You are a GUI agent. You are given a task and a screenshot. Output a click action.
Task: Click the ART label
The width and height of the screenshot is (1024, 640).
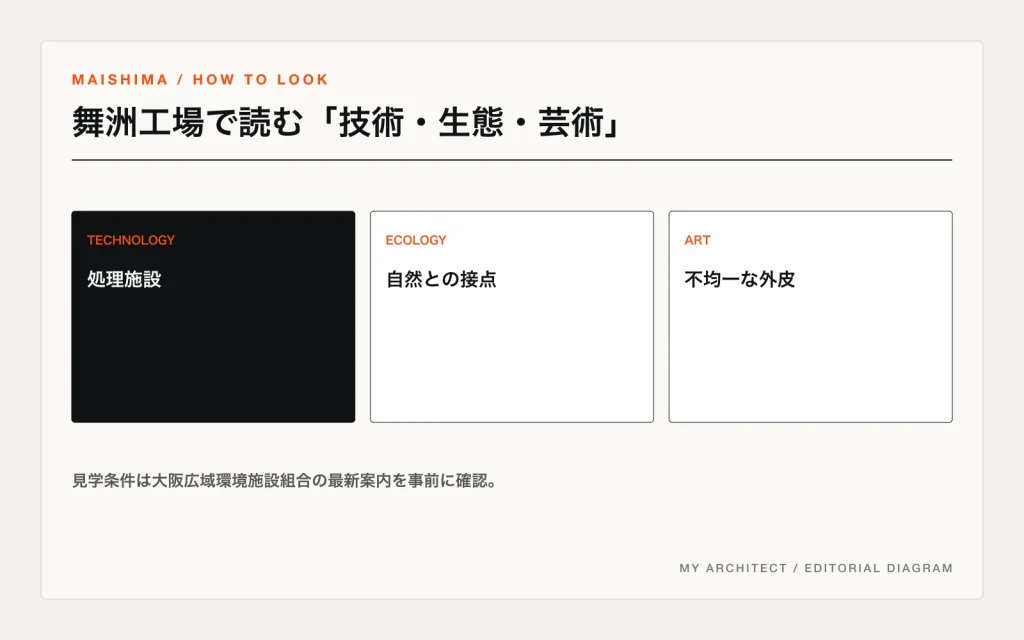click(697, 240)
